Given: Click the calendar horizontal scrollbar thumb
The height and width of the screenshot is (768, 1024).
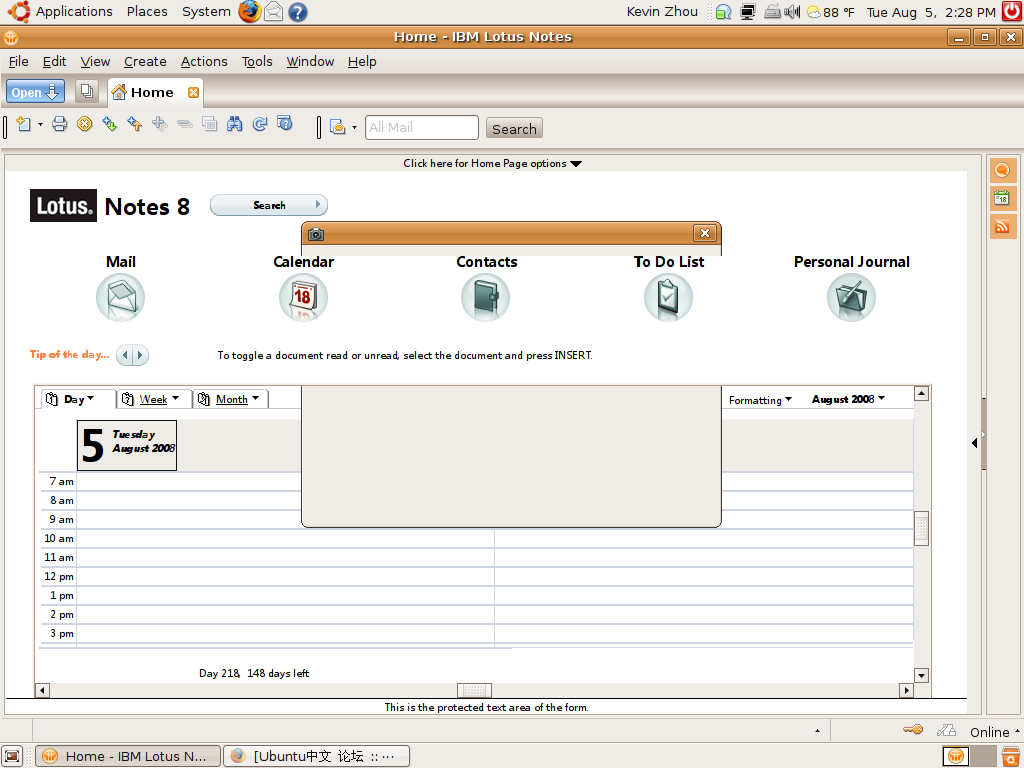Looking at the screenshot, I should pos(474,690).
